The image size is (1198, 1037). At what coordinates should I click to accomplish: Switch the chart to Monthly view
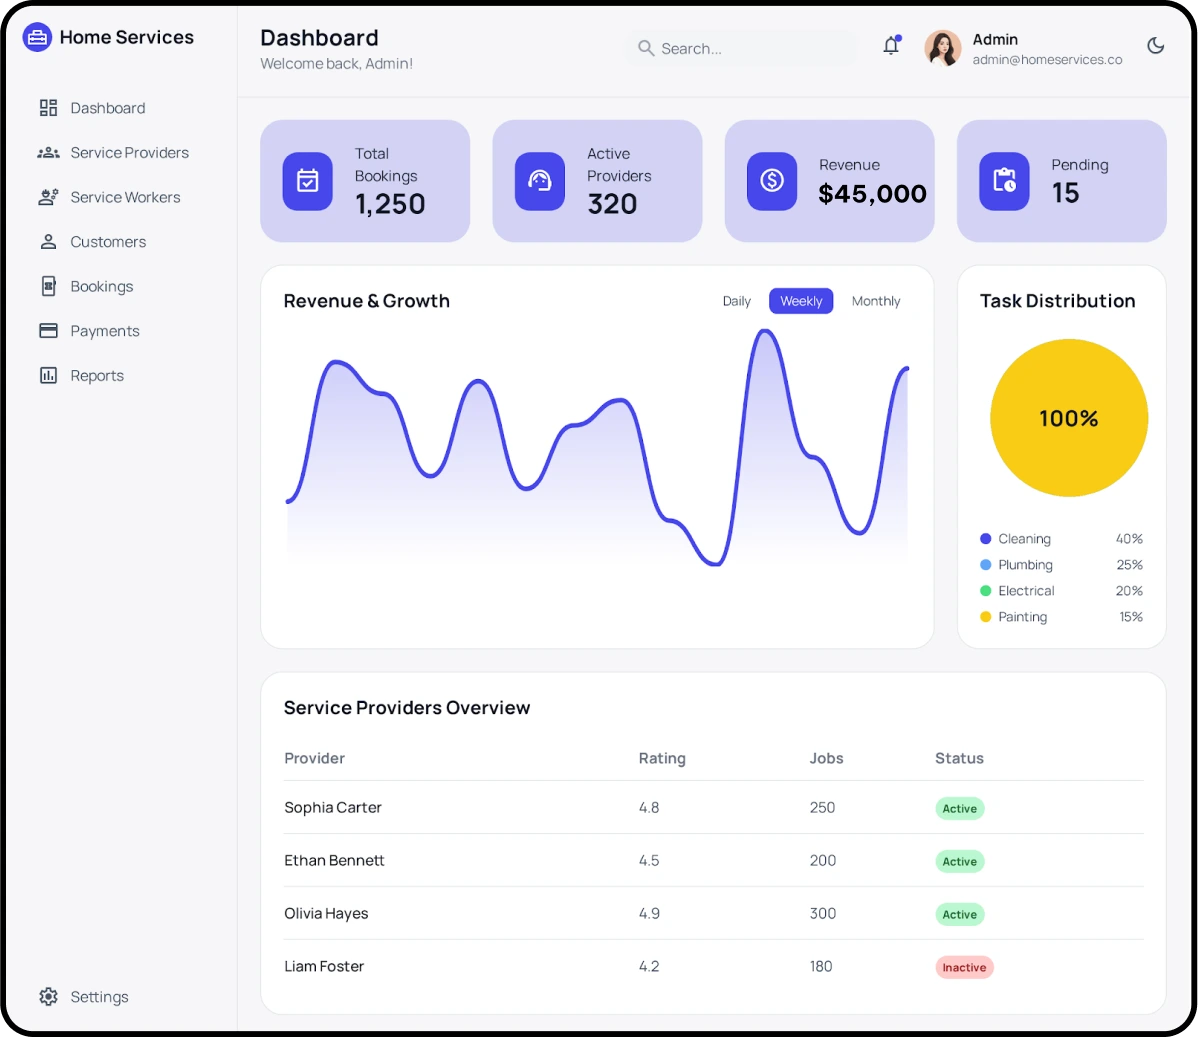pos(876,301)
